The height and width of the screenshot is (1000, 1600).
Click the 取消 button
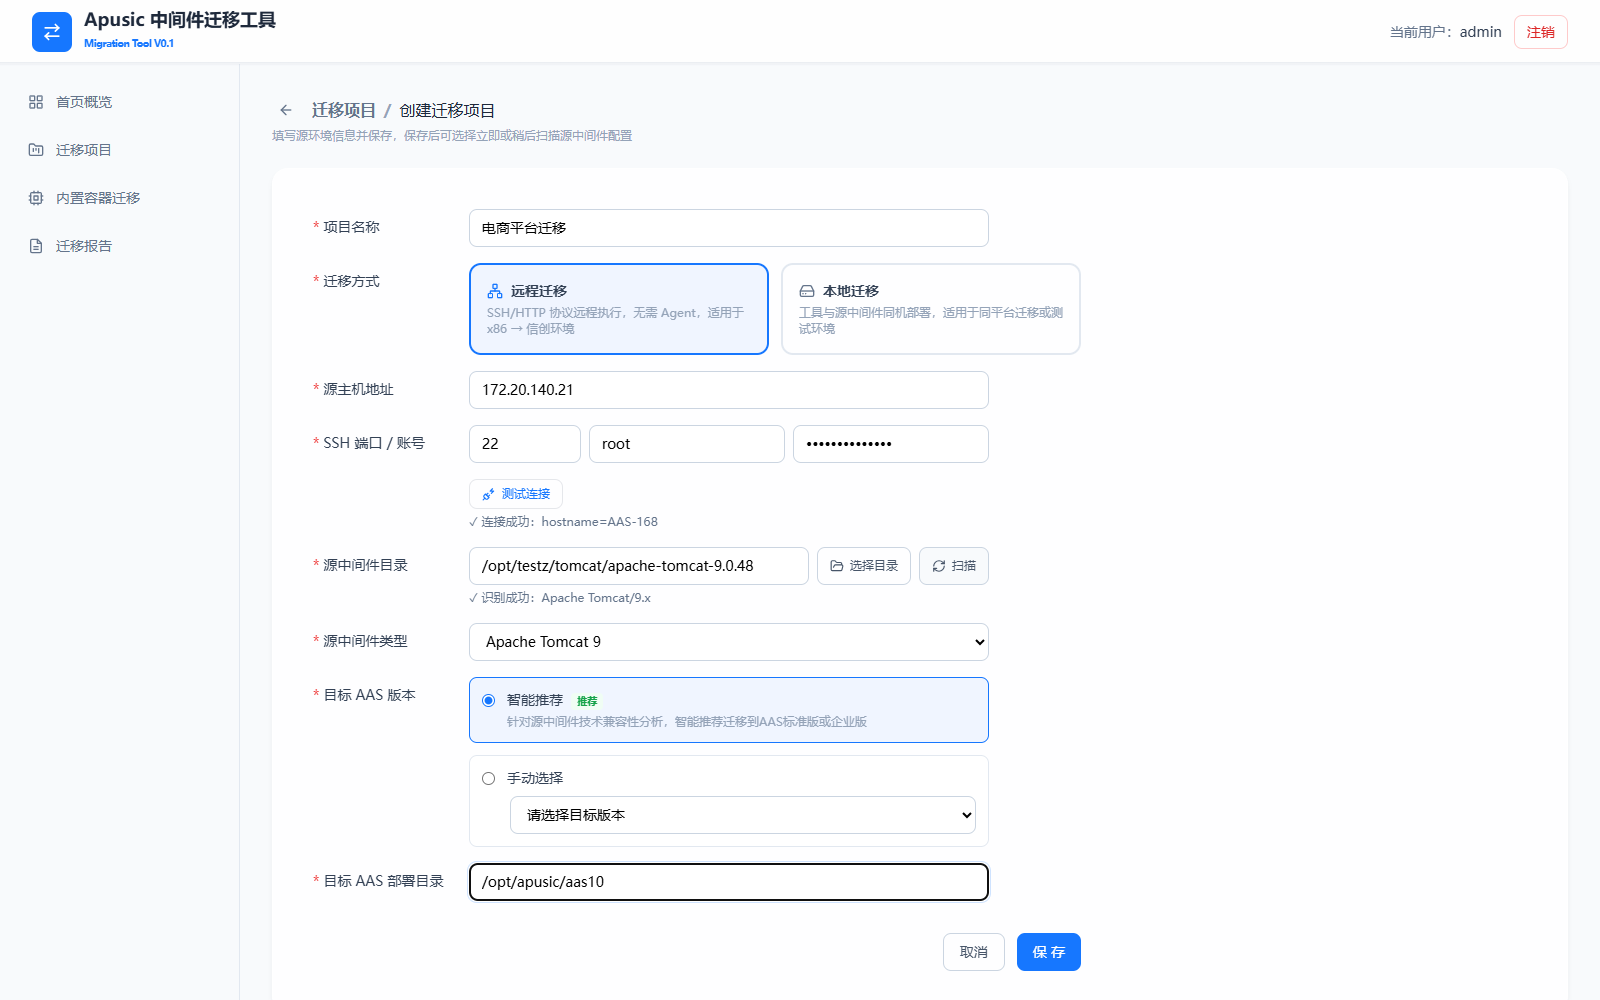tap(974, 952)
